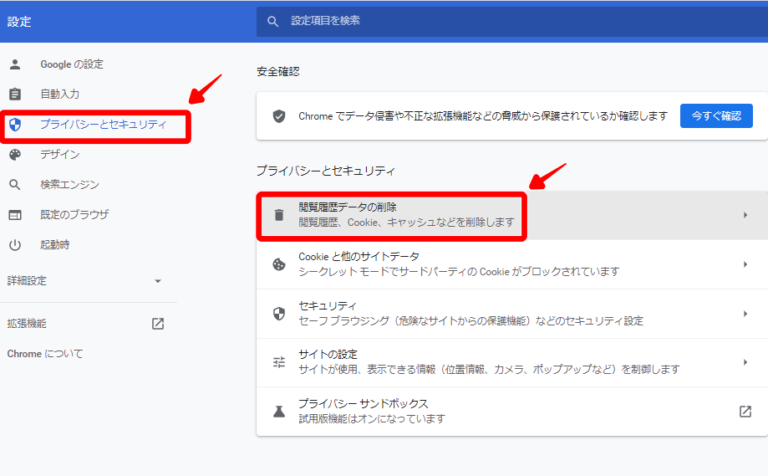Click the shield icon for プライバシーとセキュリティ
The image size is (768, 476).
15,125
